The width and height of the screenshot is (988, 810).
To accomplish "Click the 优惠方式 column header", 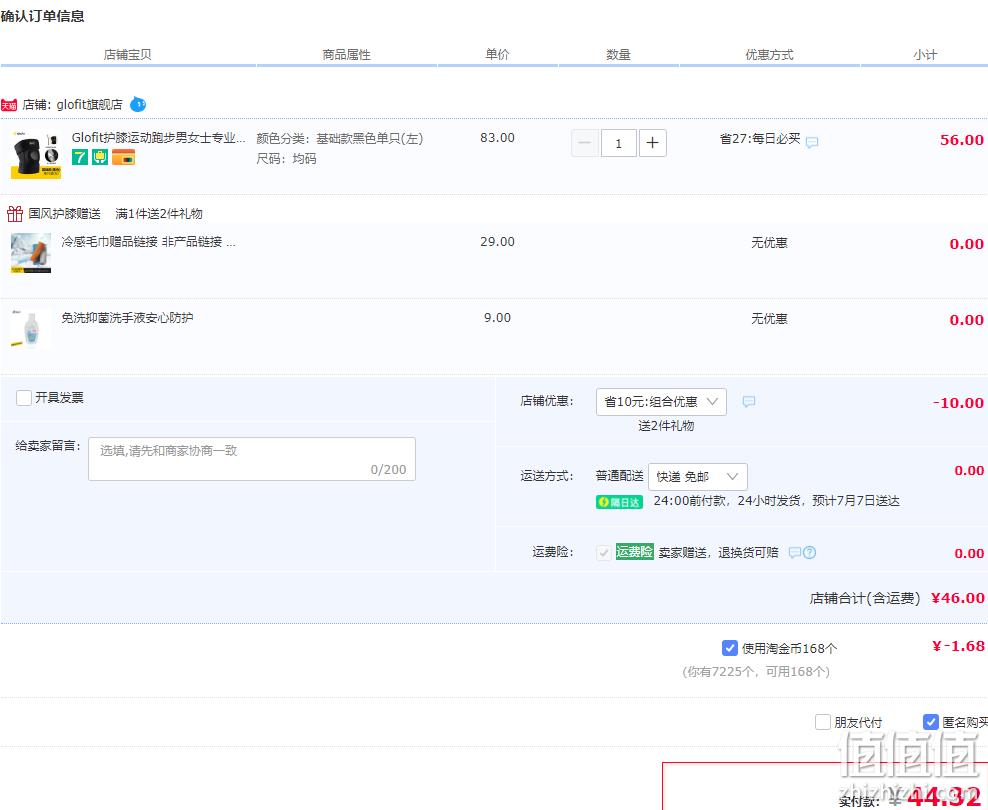I will coord(769,55).
